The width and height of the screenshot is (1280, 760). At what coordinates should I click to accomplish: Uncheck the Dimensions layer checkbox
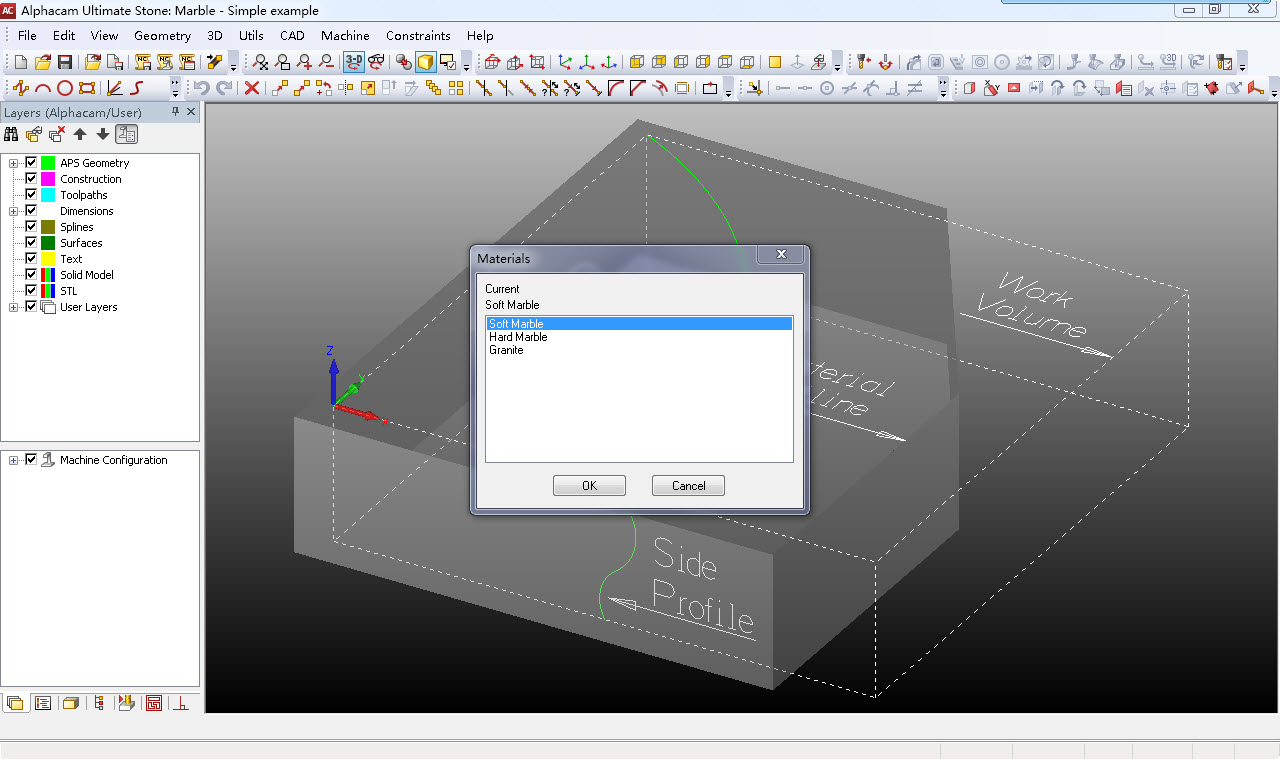[31, 211]
